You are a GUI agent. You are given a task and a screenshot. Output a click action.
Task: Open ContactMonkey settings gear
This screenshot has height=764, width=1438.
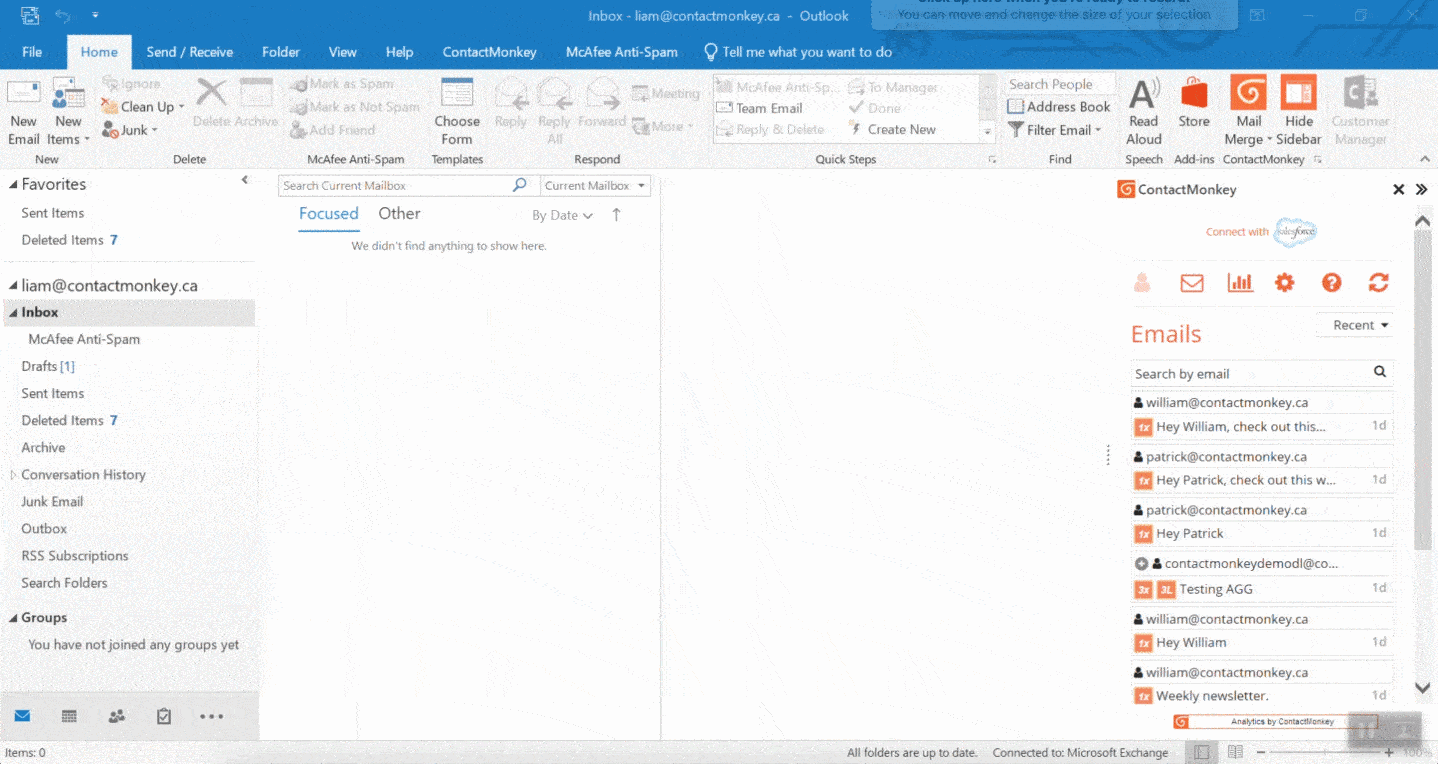click(1285, 283)
